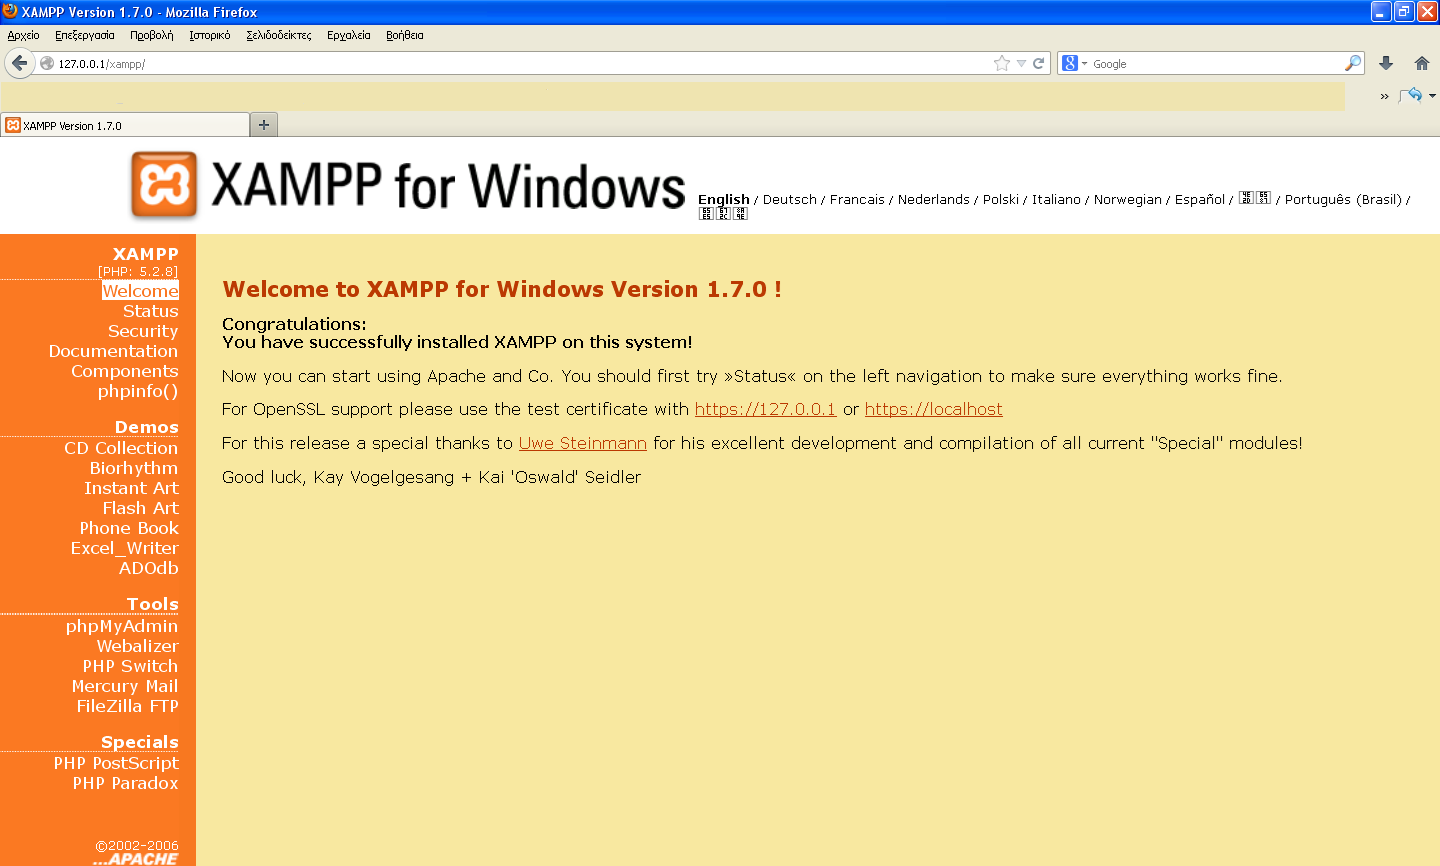
Task: Open the Status page
Action: (x=151, y=311)
